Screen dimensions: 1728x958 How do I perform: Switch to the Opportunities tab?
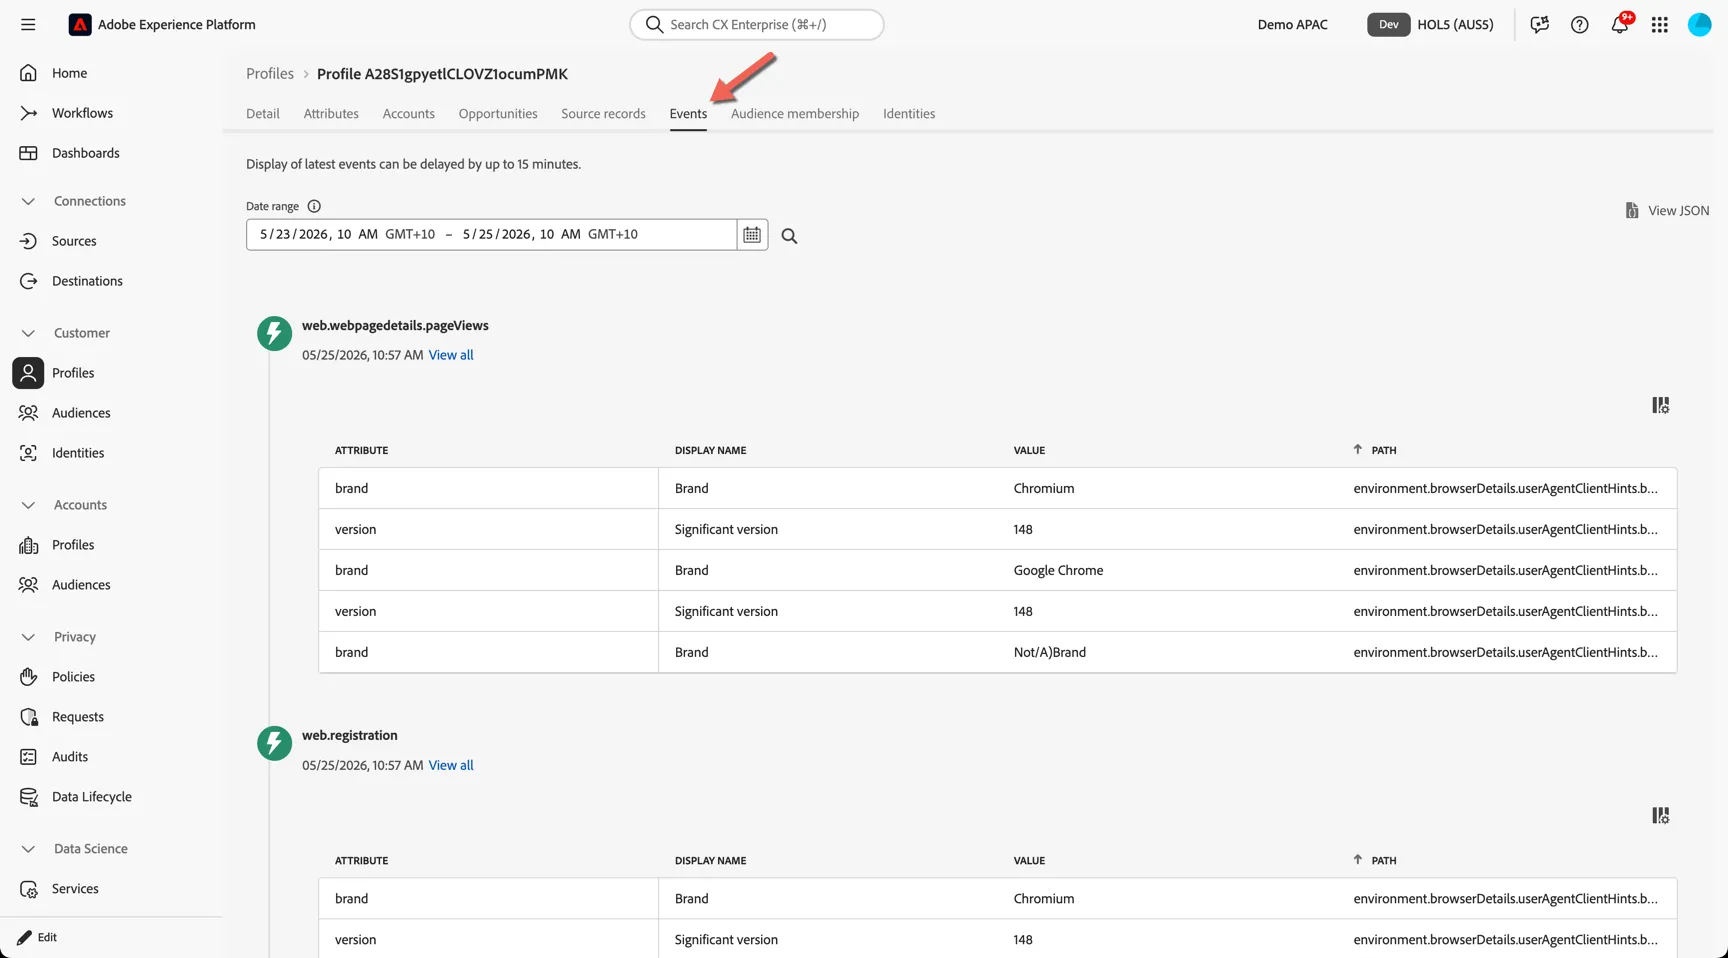click(x=498, y=114)
